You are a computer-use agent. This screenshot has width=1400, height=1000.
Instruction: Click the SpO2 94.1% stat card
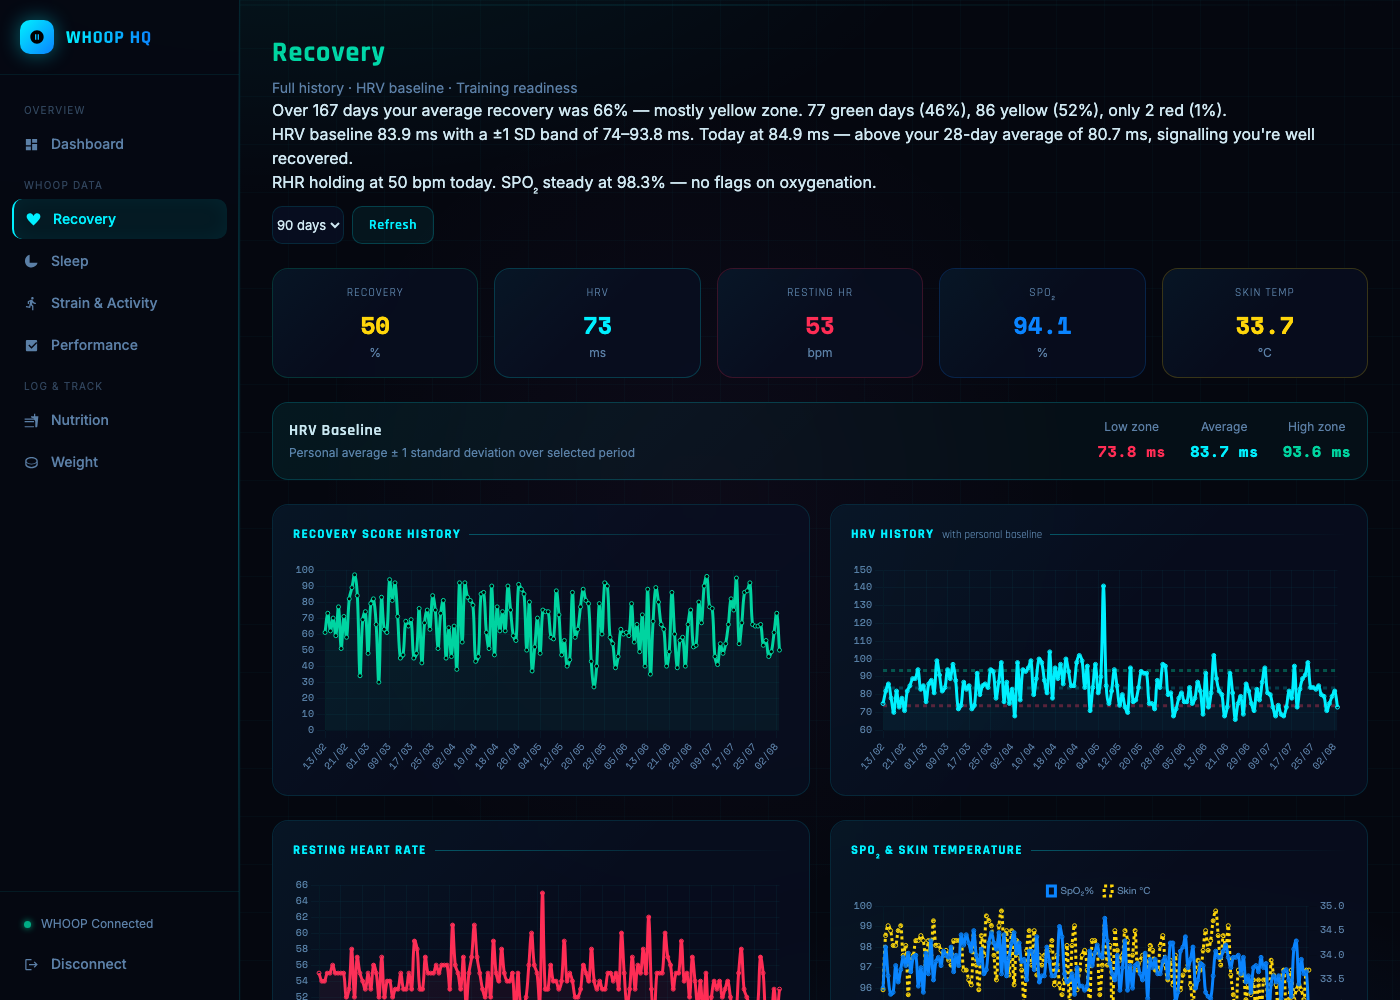point(1042,323)
